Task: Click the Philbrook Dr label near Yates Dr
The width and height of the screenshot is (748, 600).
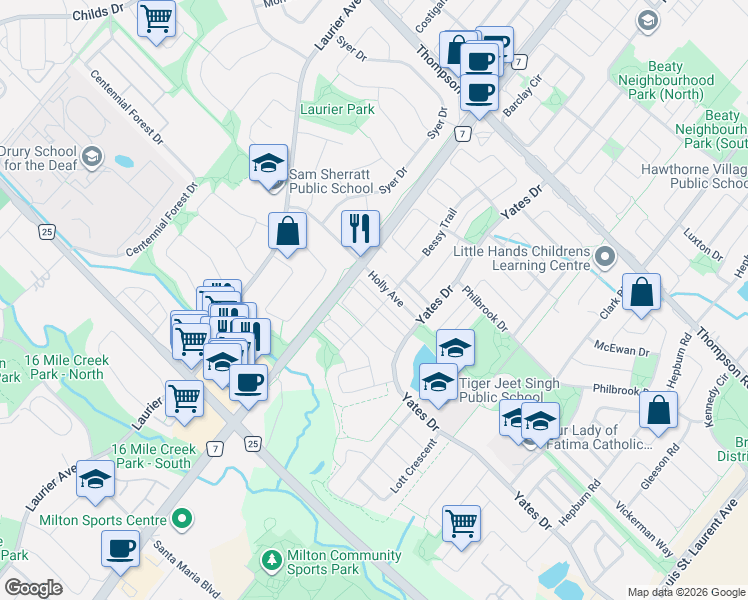Action: [485, 308]
